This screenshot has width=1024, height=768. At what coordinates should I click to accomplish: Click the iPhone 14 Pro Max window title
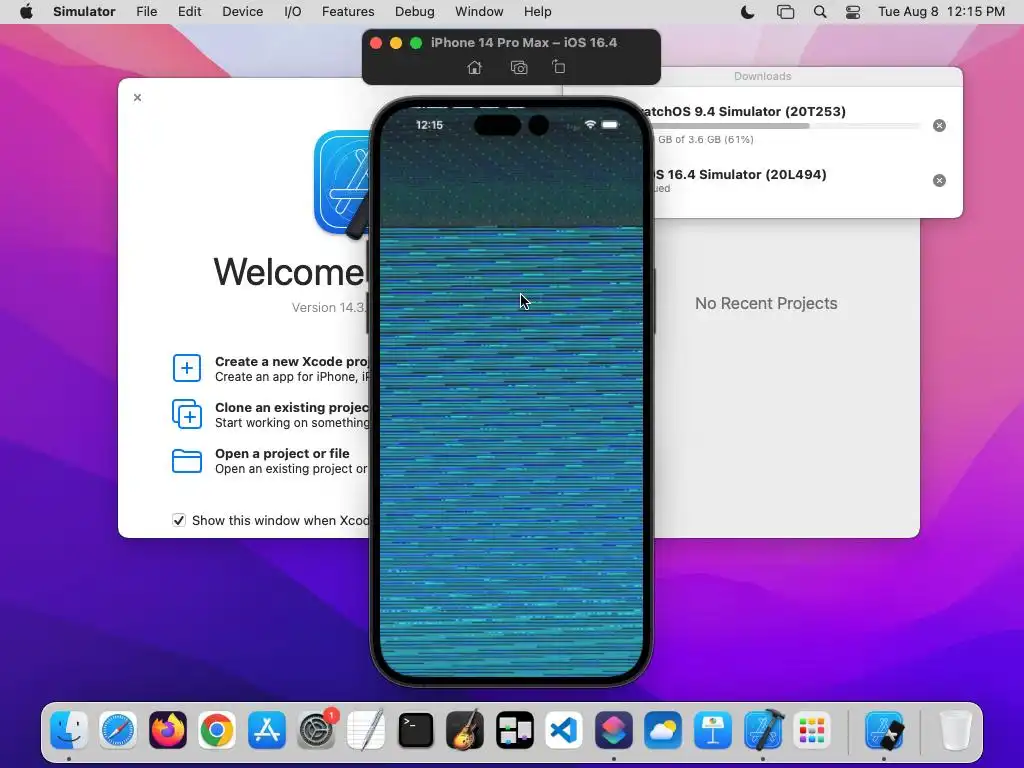click(x=524, y=42)
